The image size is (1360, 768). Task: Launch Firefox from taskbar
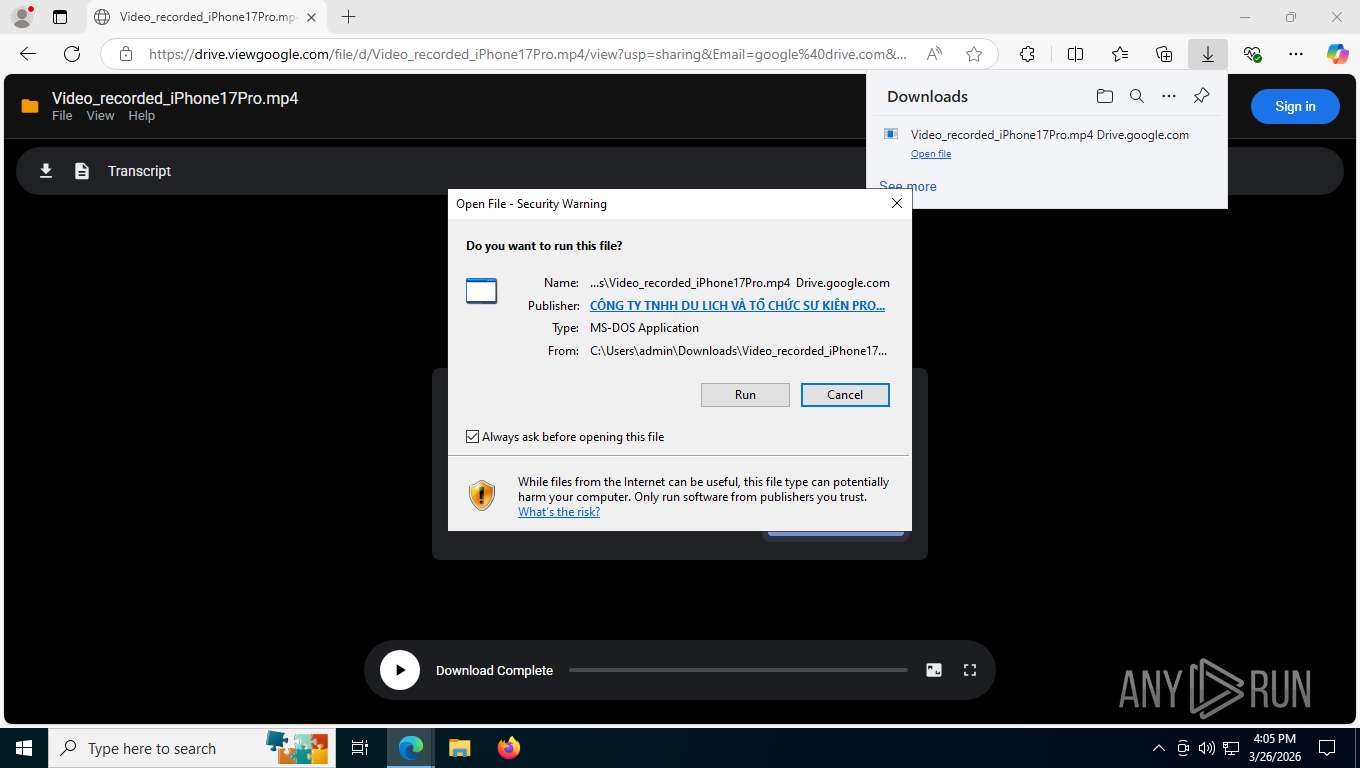click(509, 748)
